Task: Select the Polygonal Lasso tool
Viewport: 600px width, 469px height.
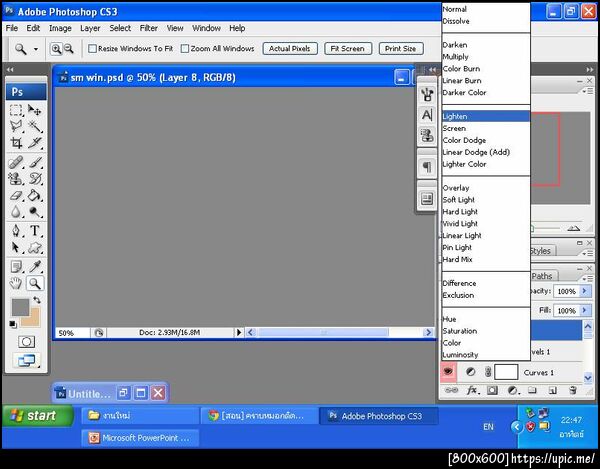Action: tap(16, 126)
